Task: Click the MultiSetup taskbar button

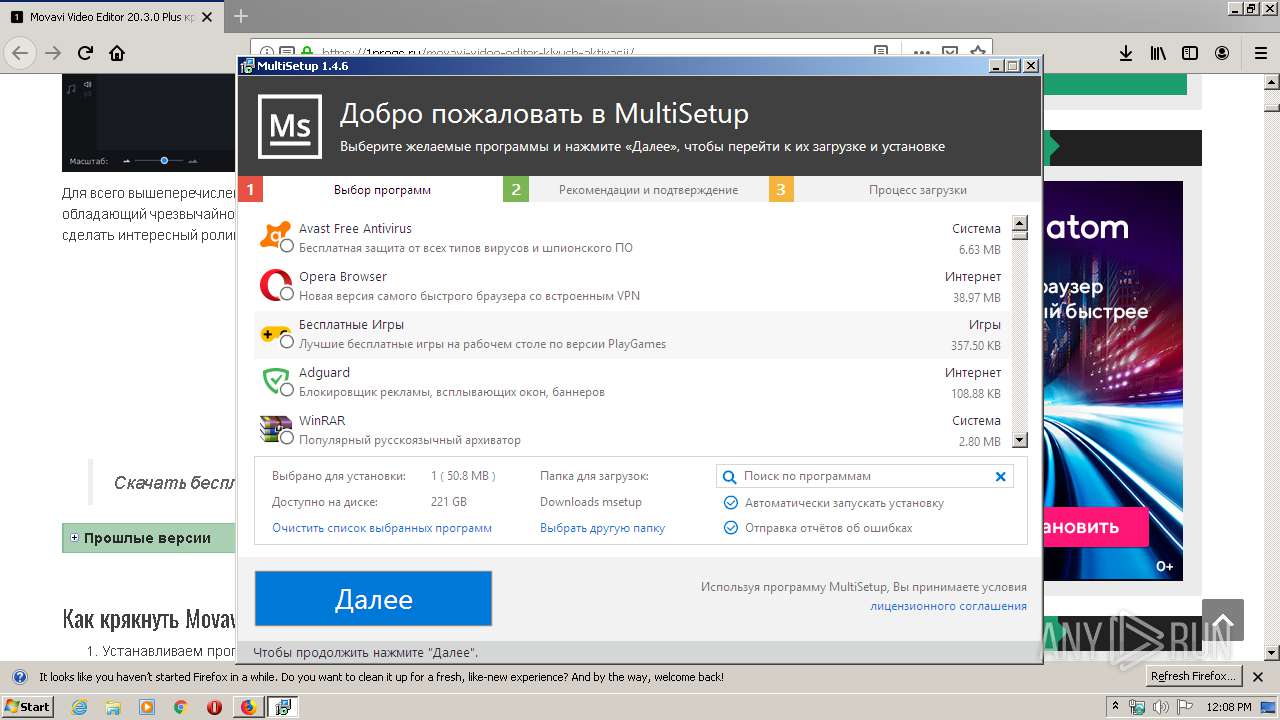Action: pos(282,707)
